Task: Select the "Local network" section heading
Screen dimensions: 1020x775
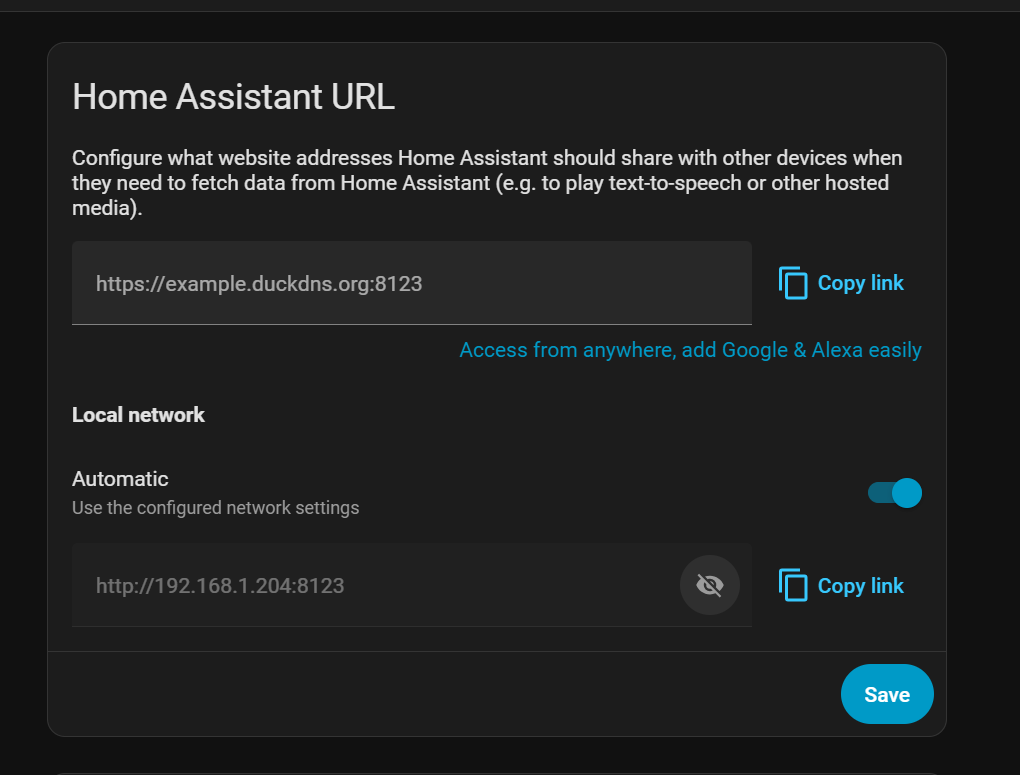Action: [138, 415]
